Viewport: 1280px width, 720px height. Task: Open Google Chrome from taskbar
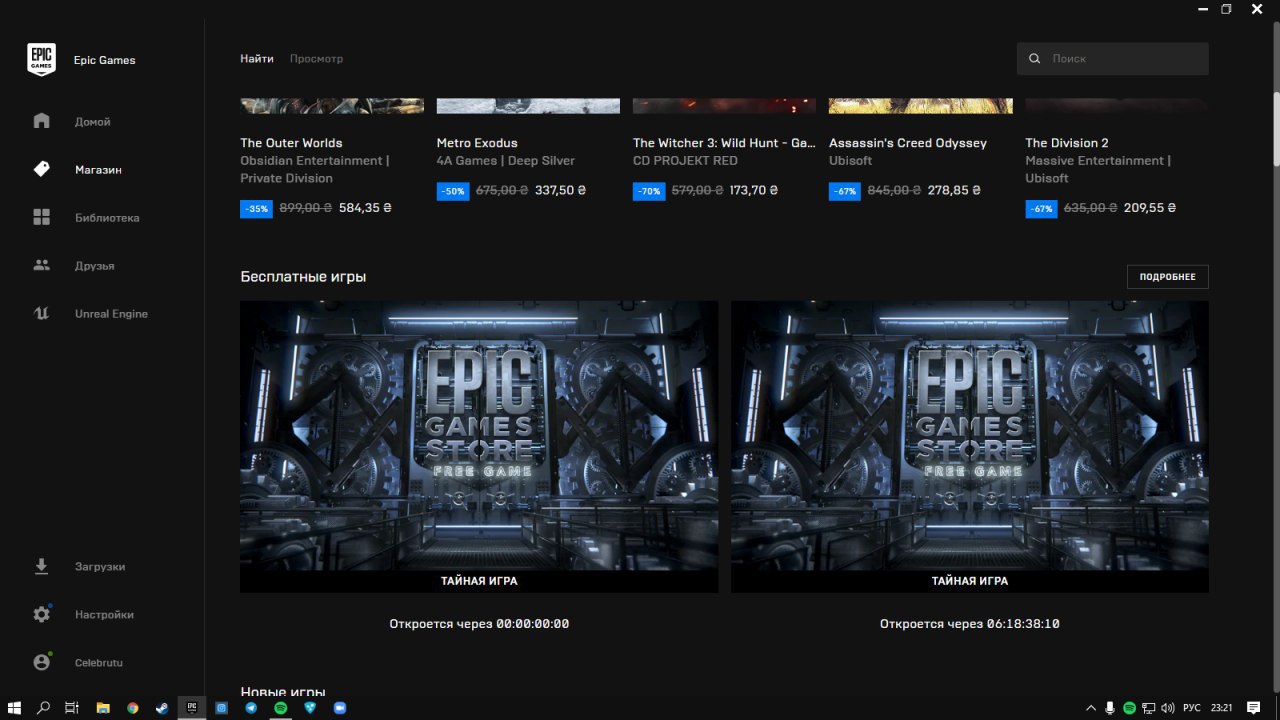tap(132, 707)
